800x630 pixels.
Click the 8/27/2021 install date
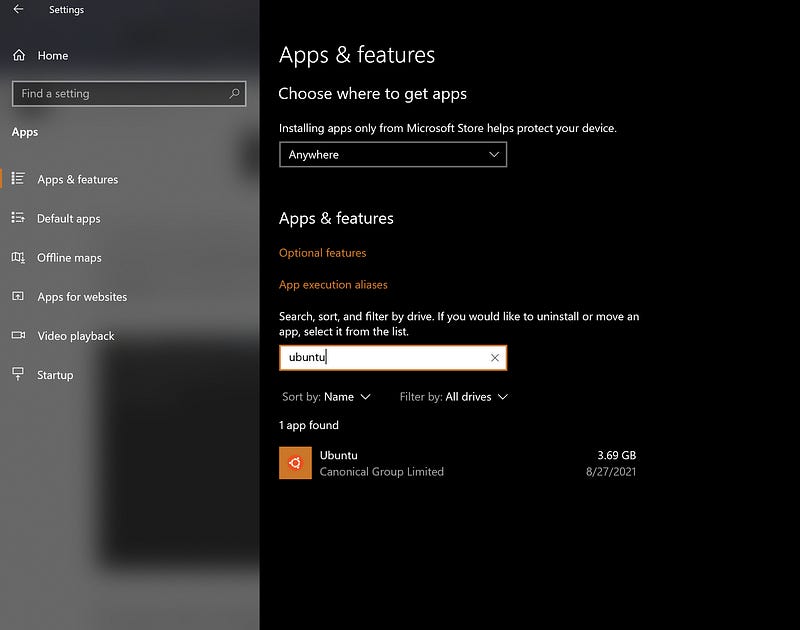pyautogui.click(x=611, y=471)
